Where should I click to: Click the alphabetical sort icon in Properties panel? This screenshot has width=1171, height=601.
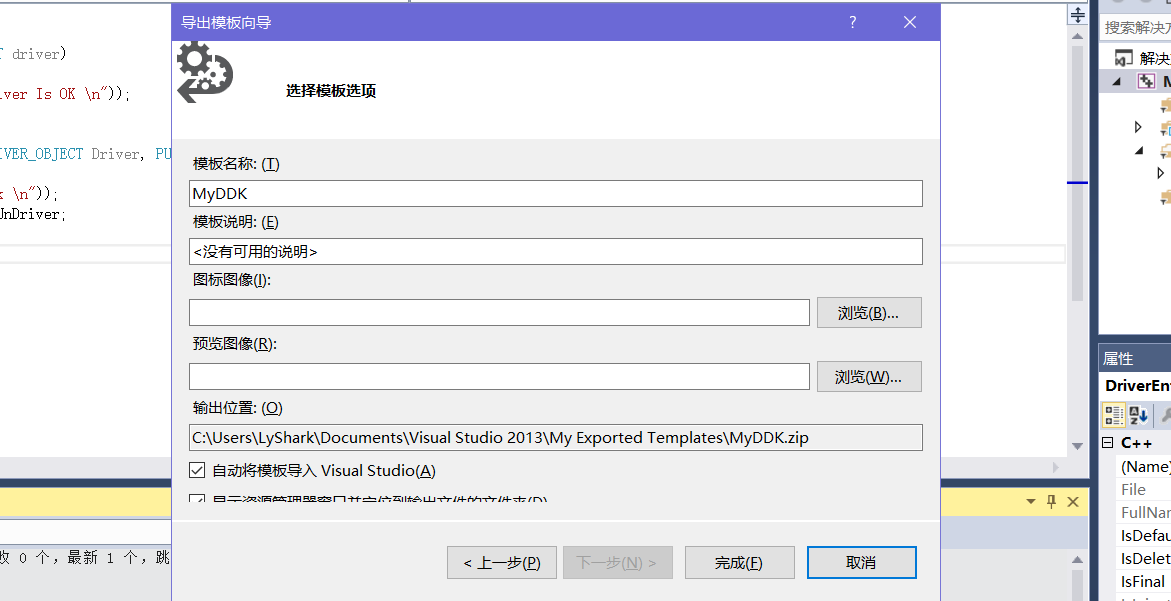coord(1137,415)
